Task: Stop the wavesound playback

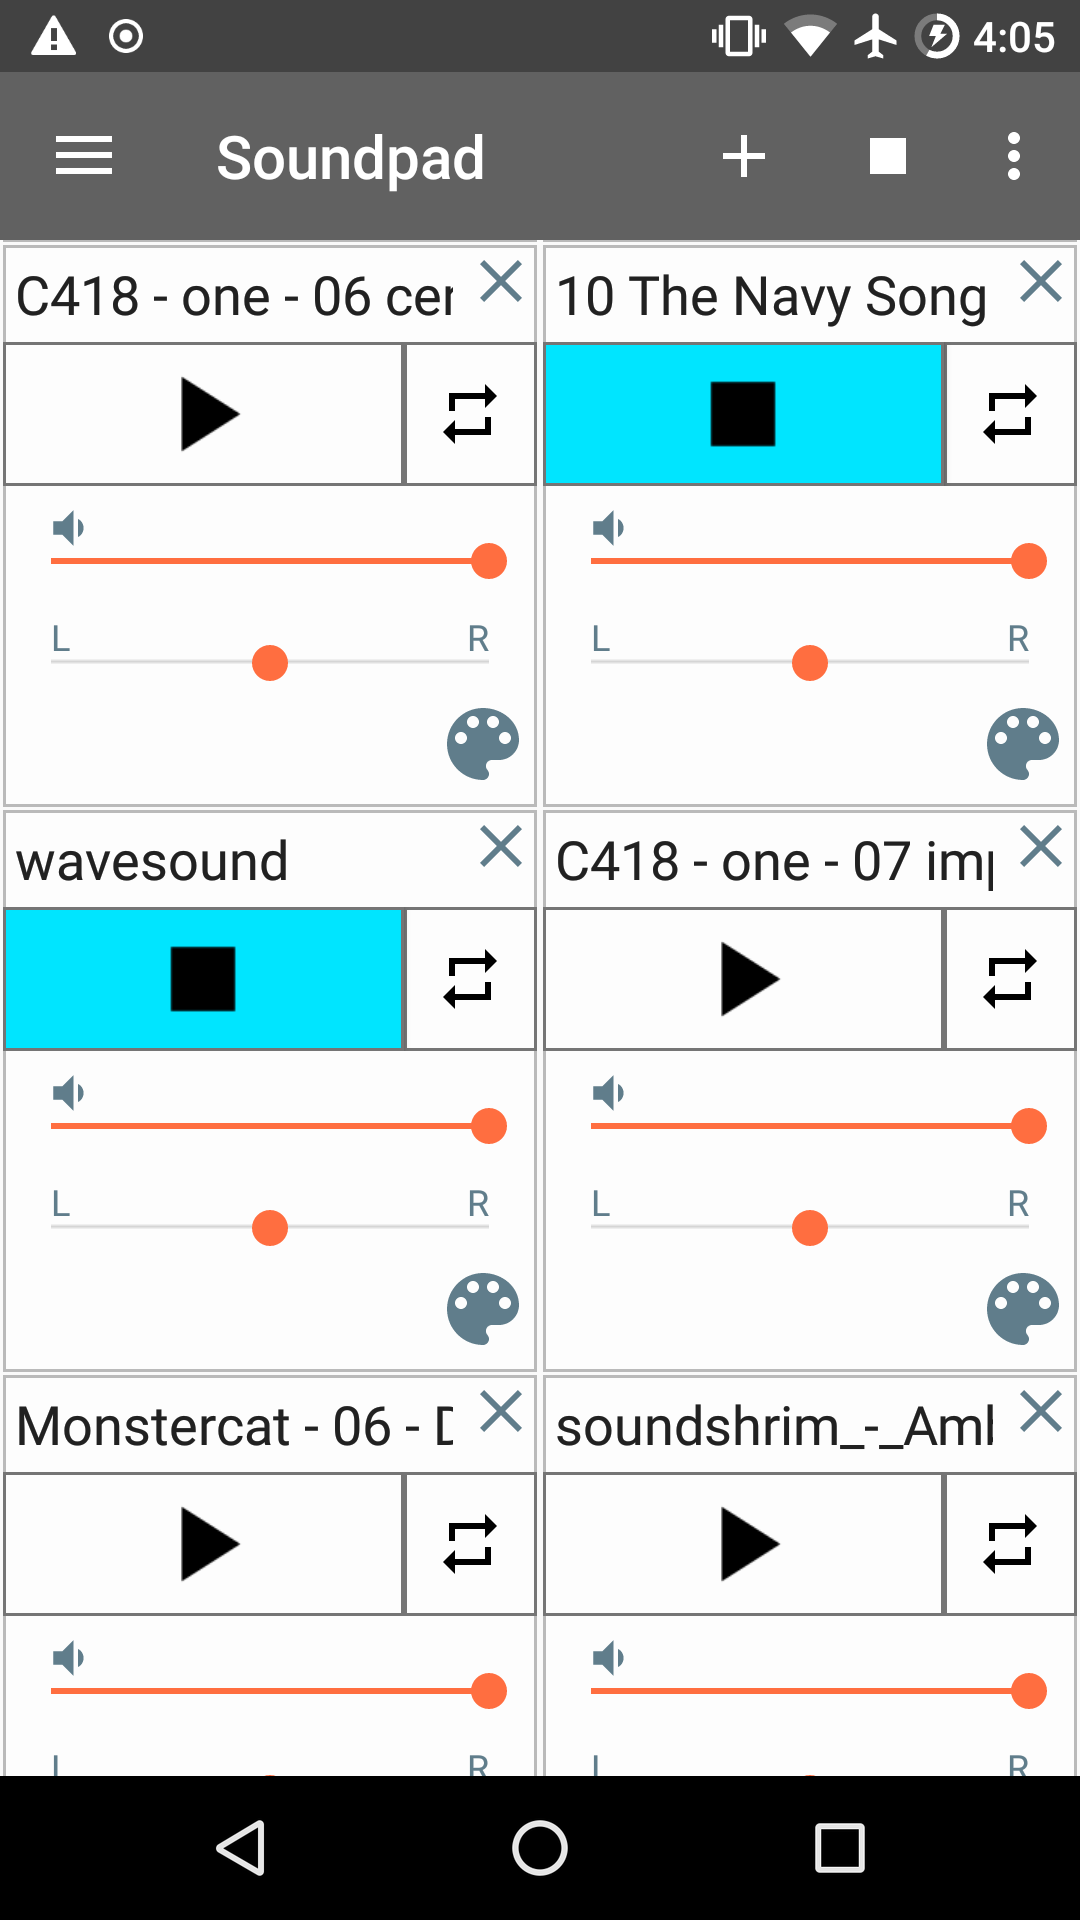Action: pyautogui.click(x=204, y=979)
